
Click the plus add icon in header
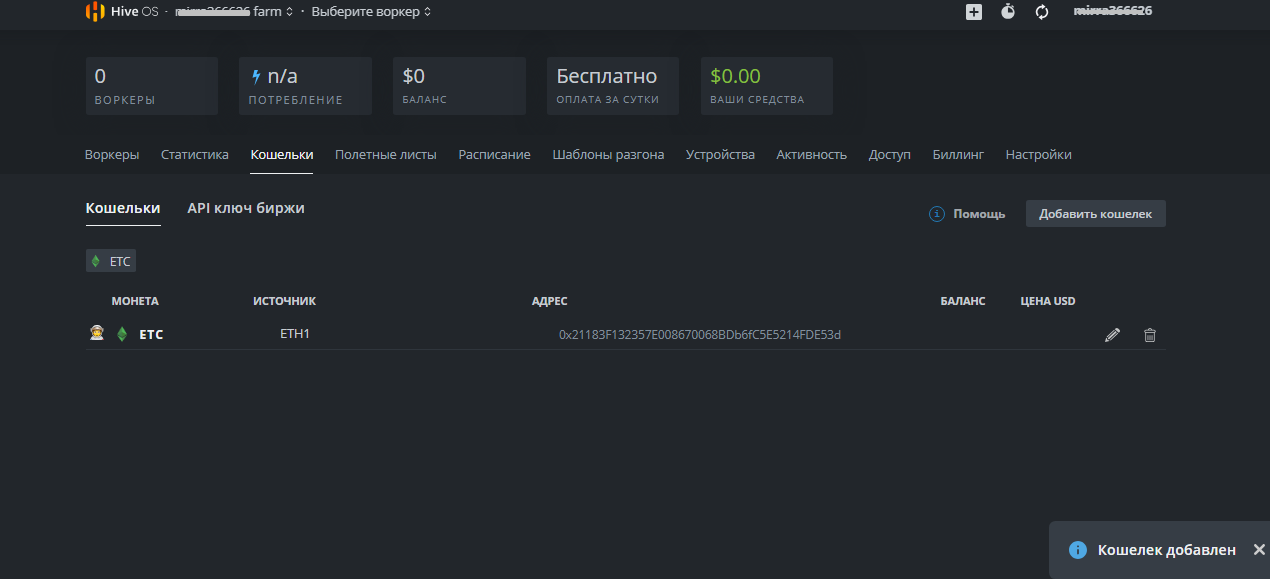pyautogui.click(x=974, y=12)
